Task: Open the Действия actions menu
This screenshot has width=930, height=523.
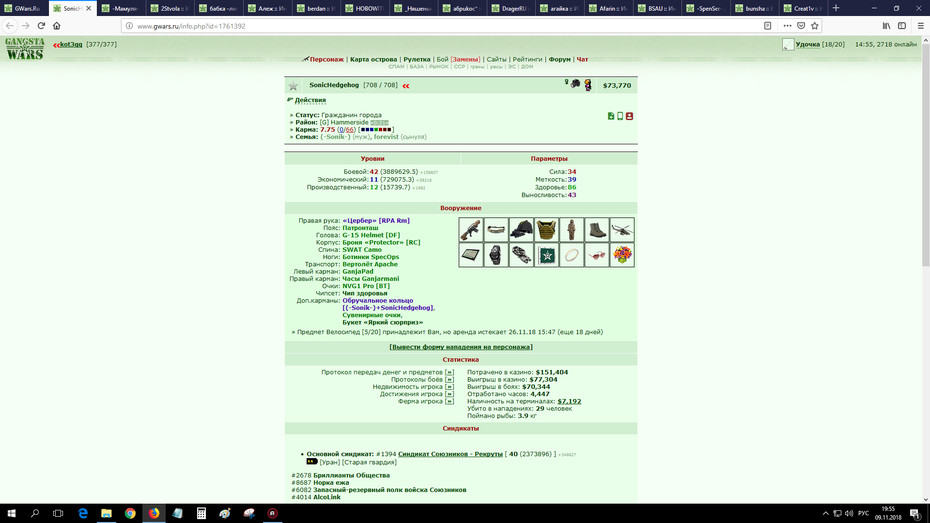Action: (x=310, y=100)
